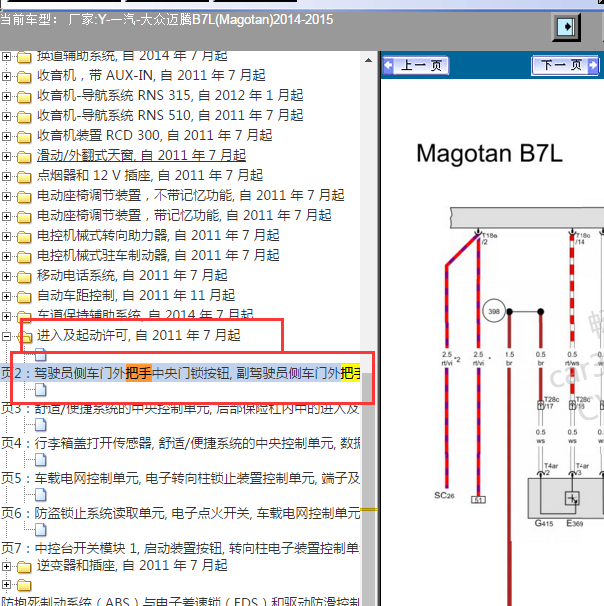Open 页3 舒适/便捷系统的中央控制单元 page

coord(180,409)
